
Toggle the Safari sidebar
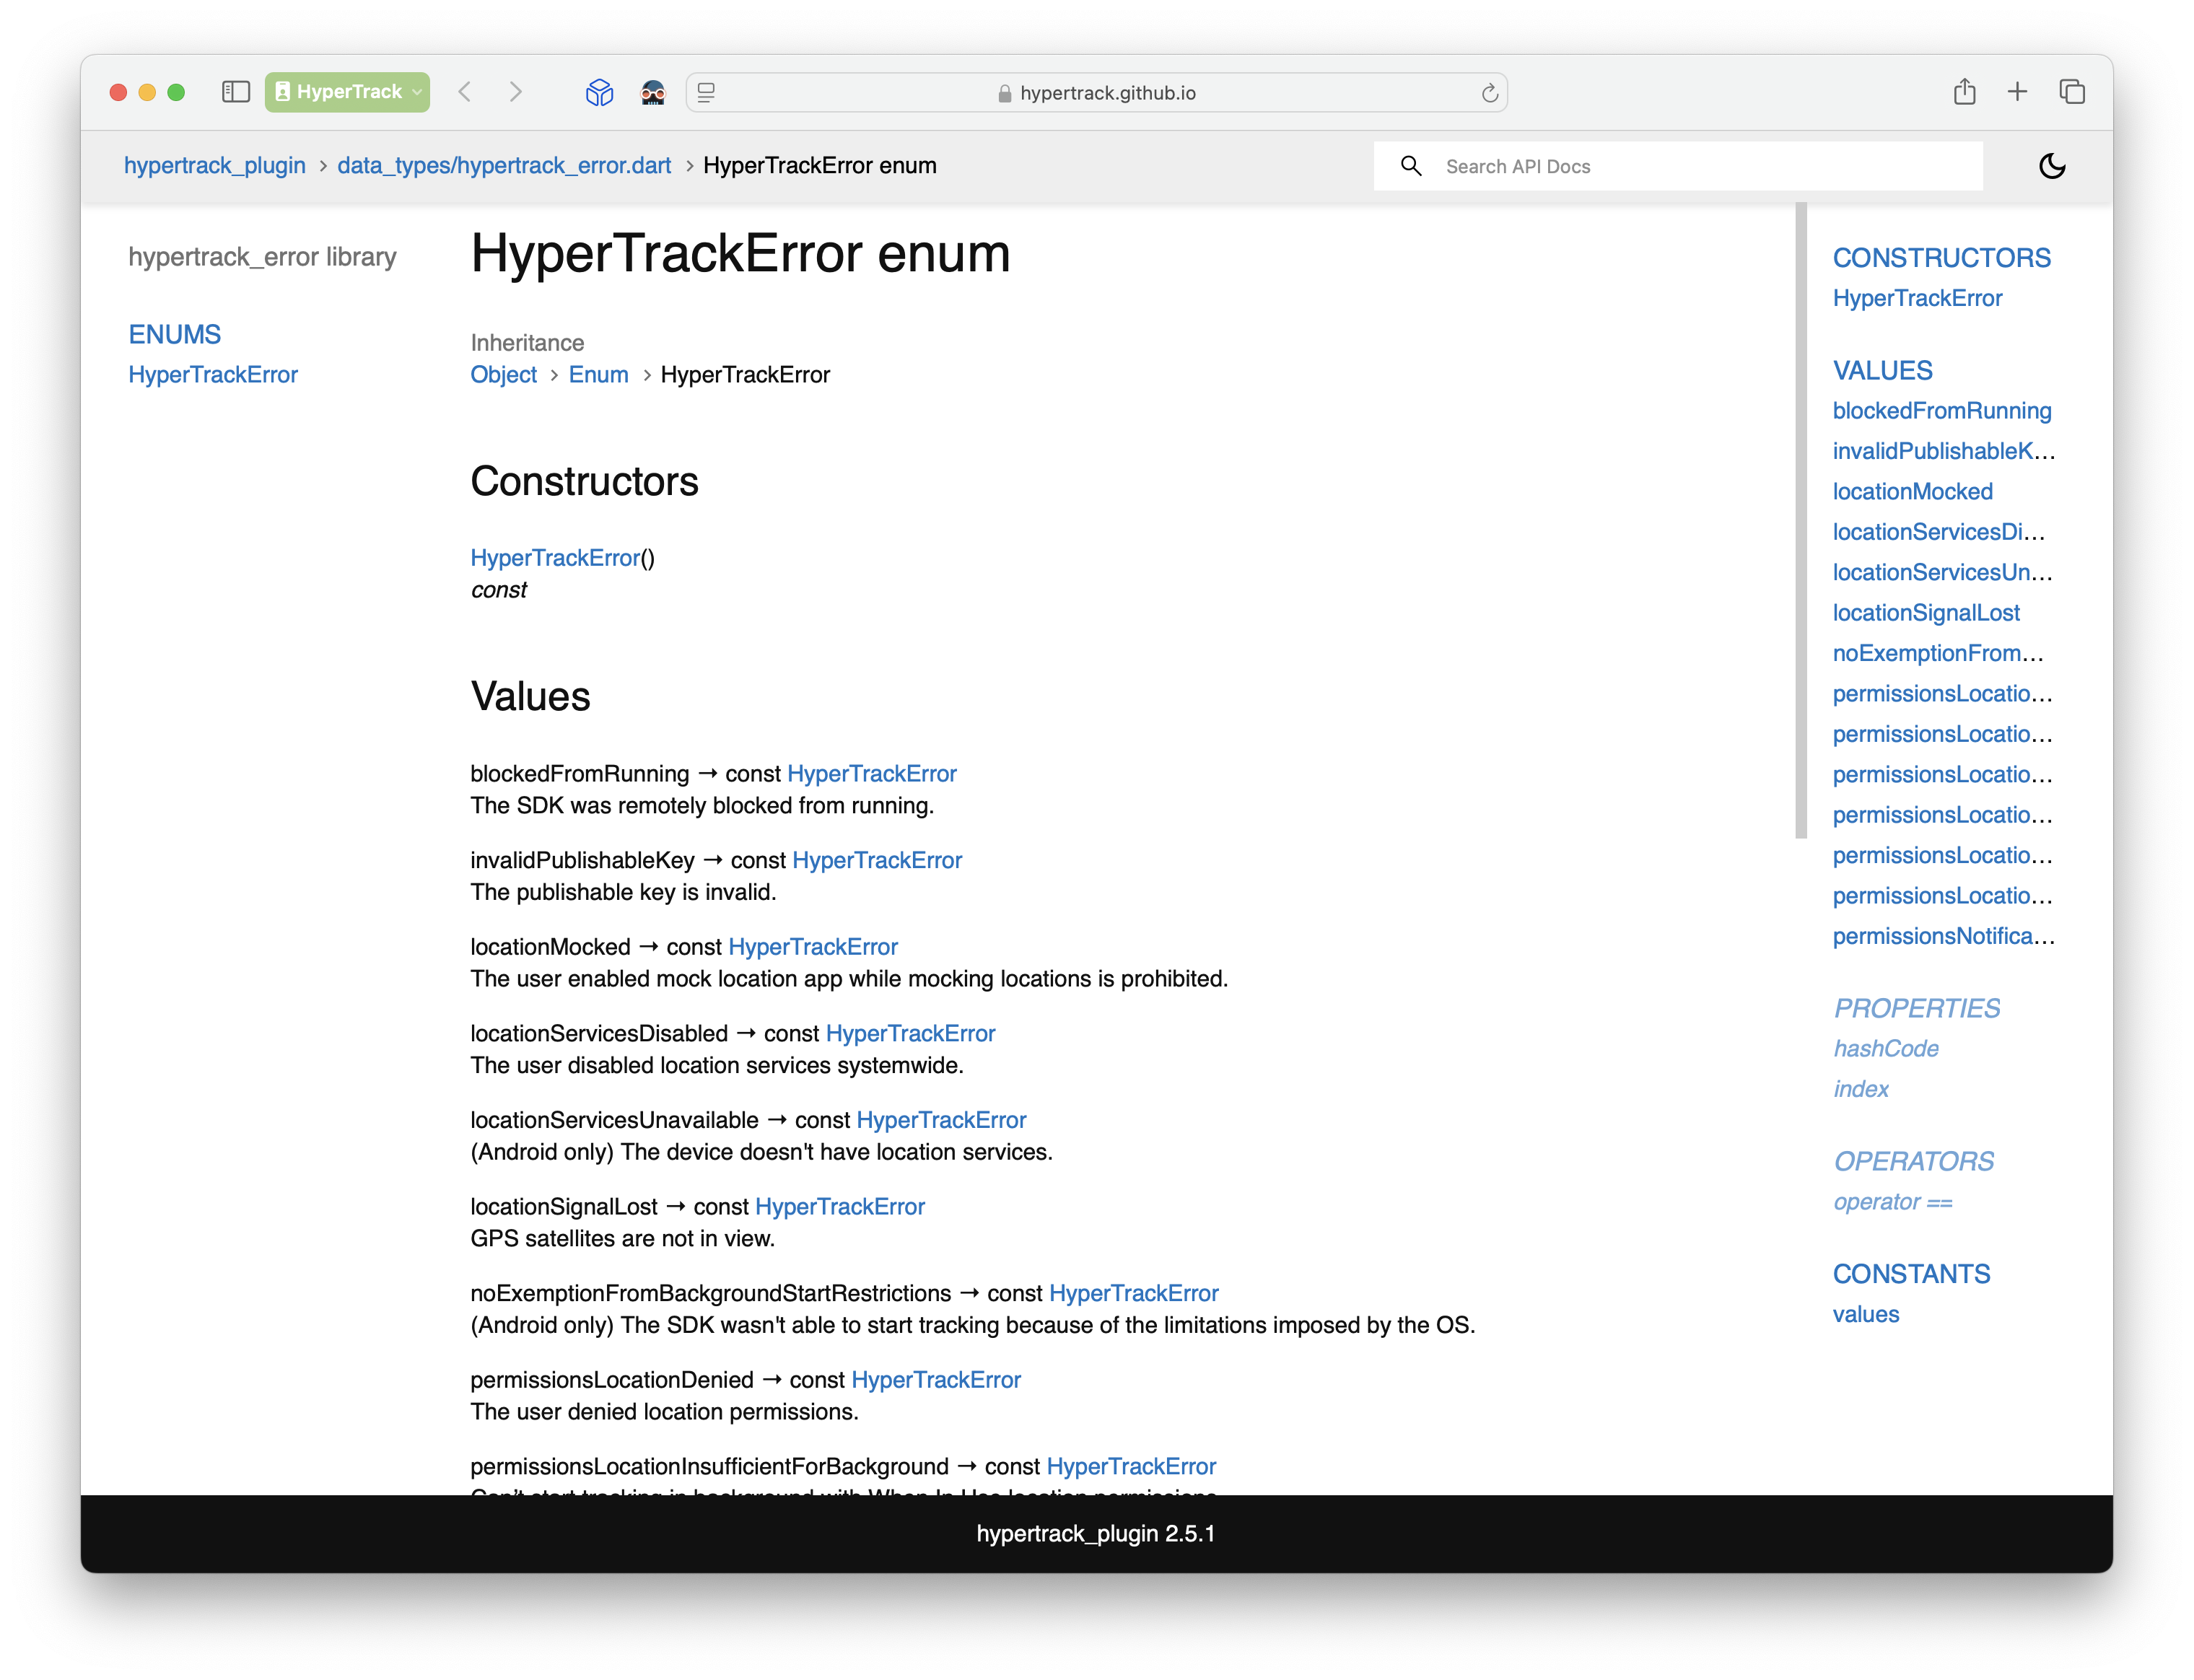click(x=235, y=92)
